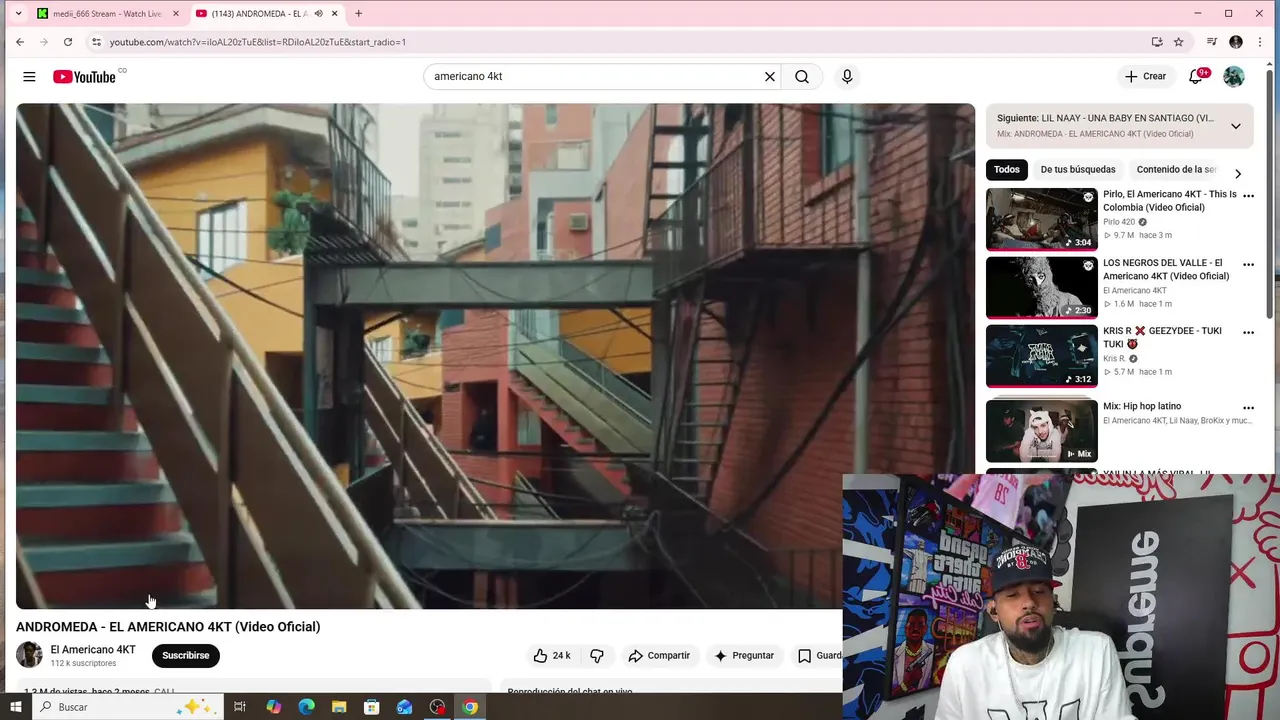Select the Todos filter chip
Screen dimensions: 1280x720
(1007, 170)
